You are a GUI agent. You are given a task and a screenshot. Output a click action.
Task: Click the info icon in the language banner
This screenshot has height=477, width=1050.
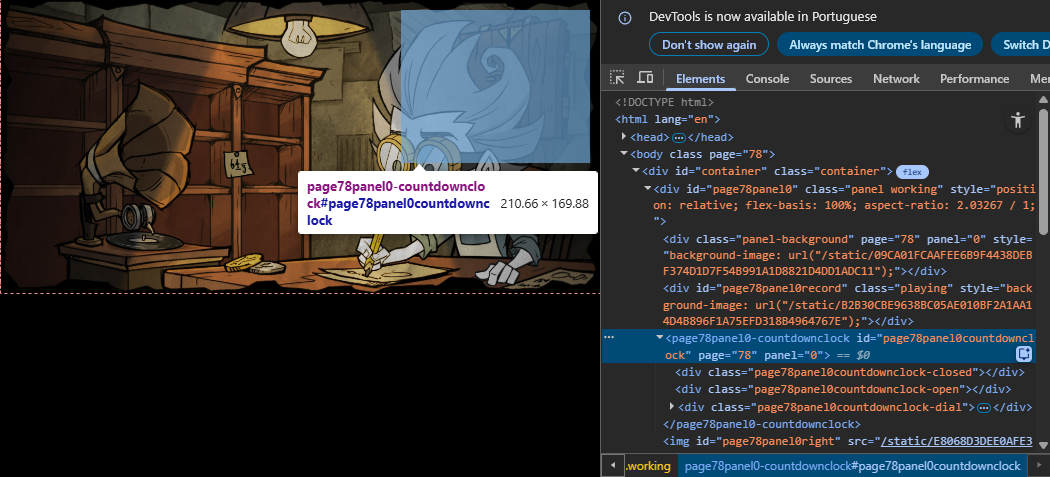tap(625, 17)
